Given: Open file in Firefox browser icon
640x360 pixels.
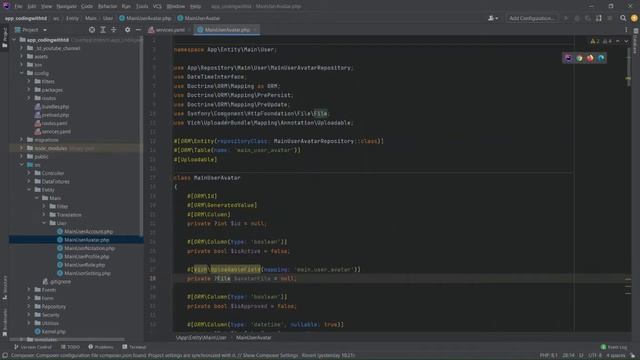Looking at the screenshot, I should tap(590, 58).
